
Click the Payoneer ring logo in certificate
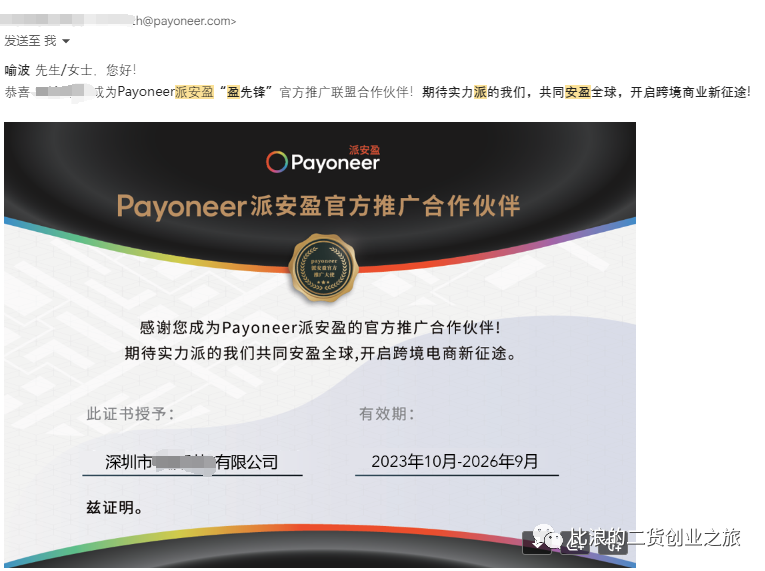[277, 162]
